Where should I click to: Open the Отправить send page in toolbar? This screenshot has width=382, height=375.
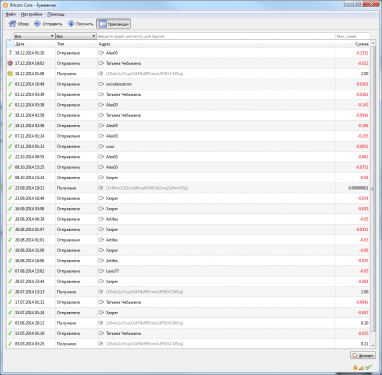coord(48,24)
